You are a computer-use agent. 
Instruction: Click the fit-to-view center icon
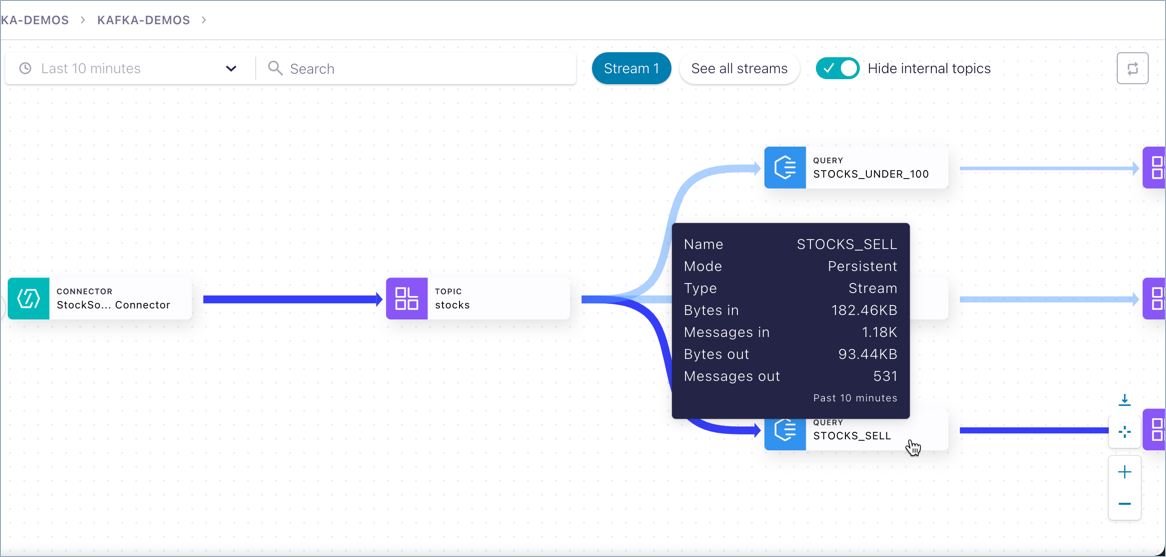(x=1125, y=432)
